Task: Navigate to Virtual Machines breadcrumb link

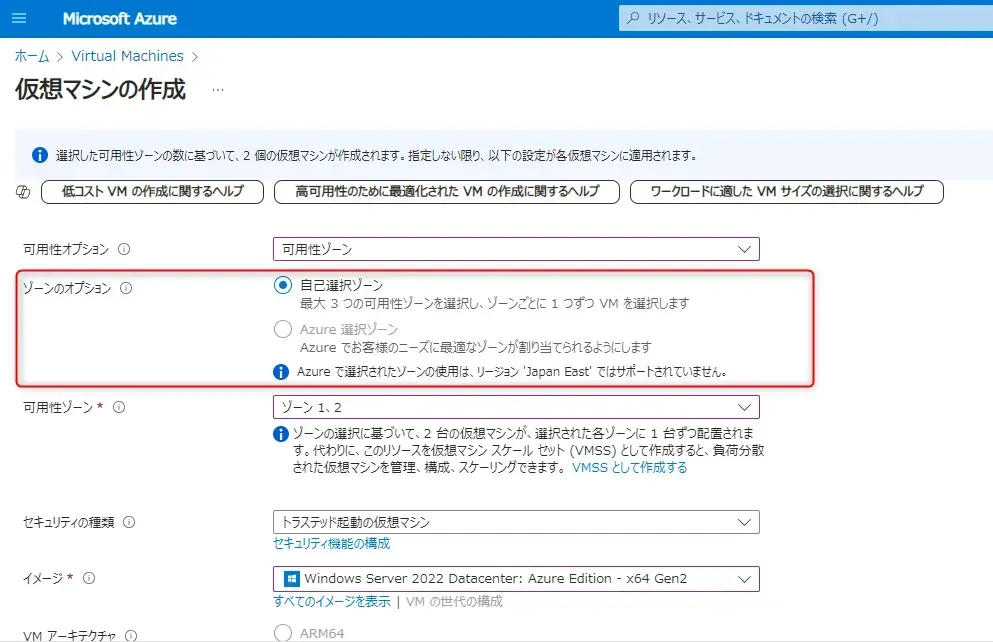Action: 127,56
